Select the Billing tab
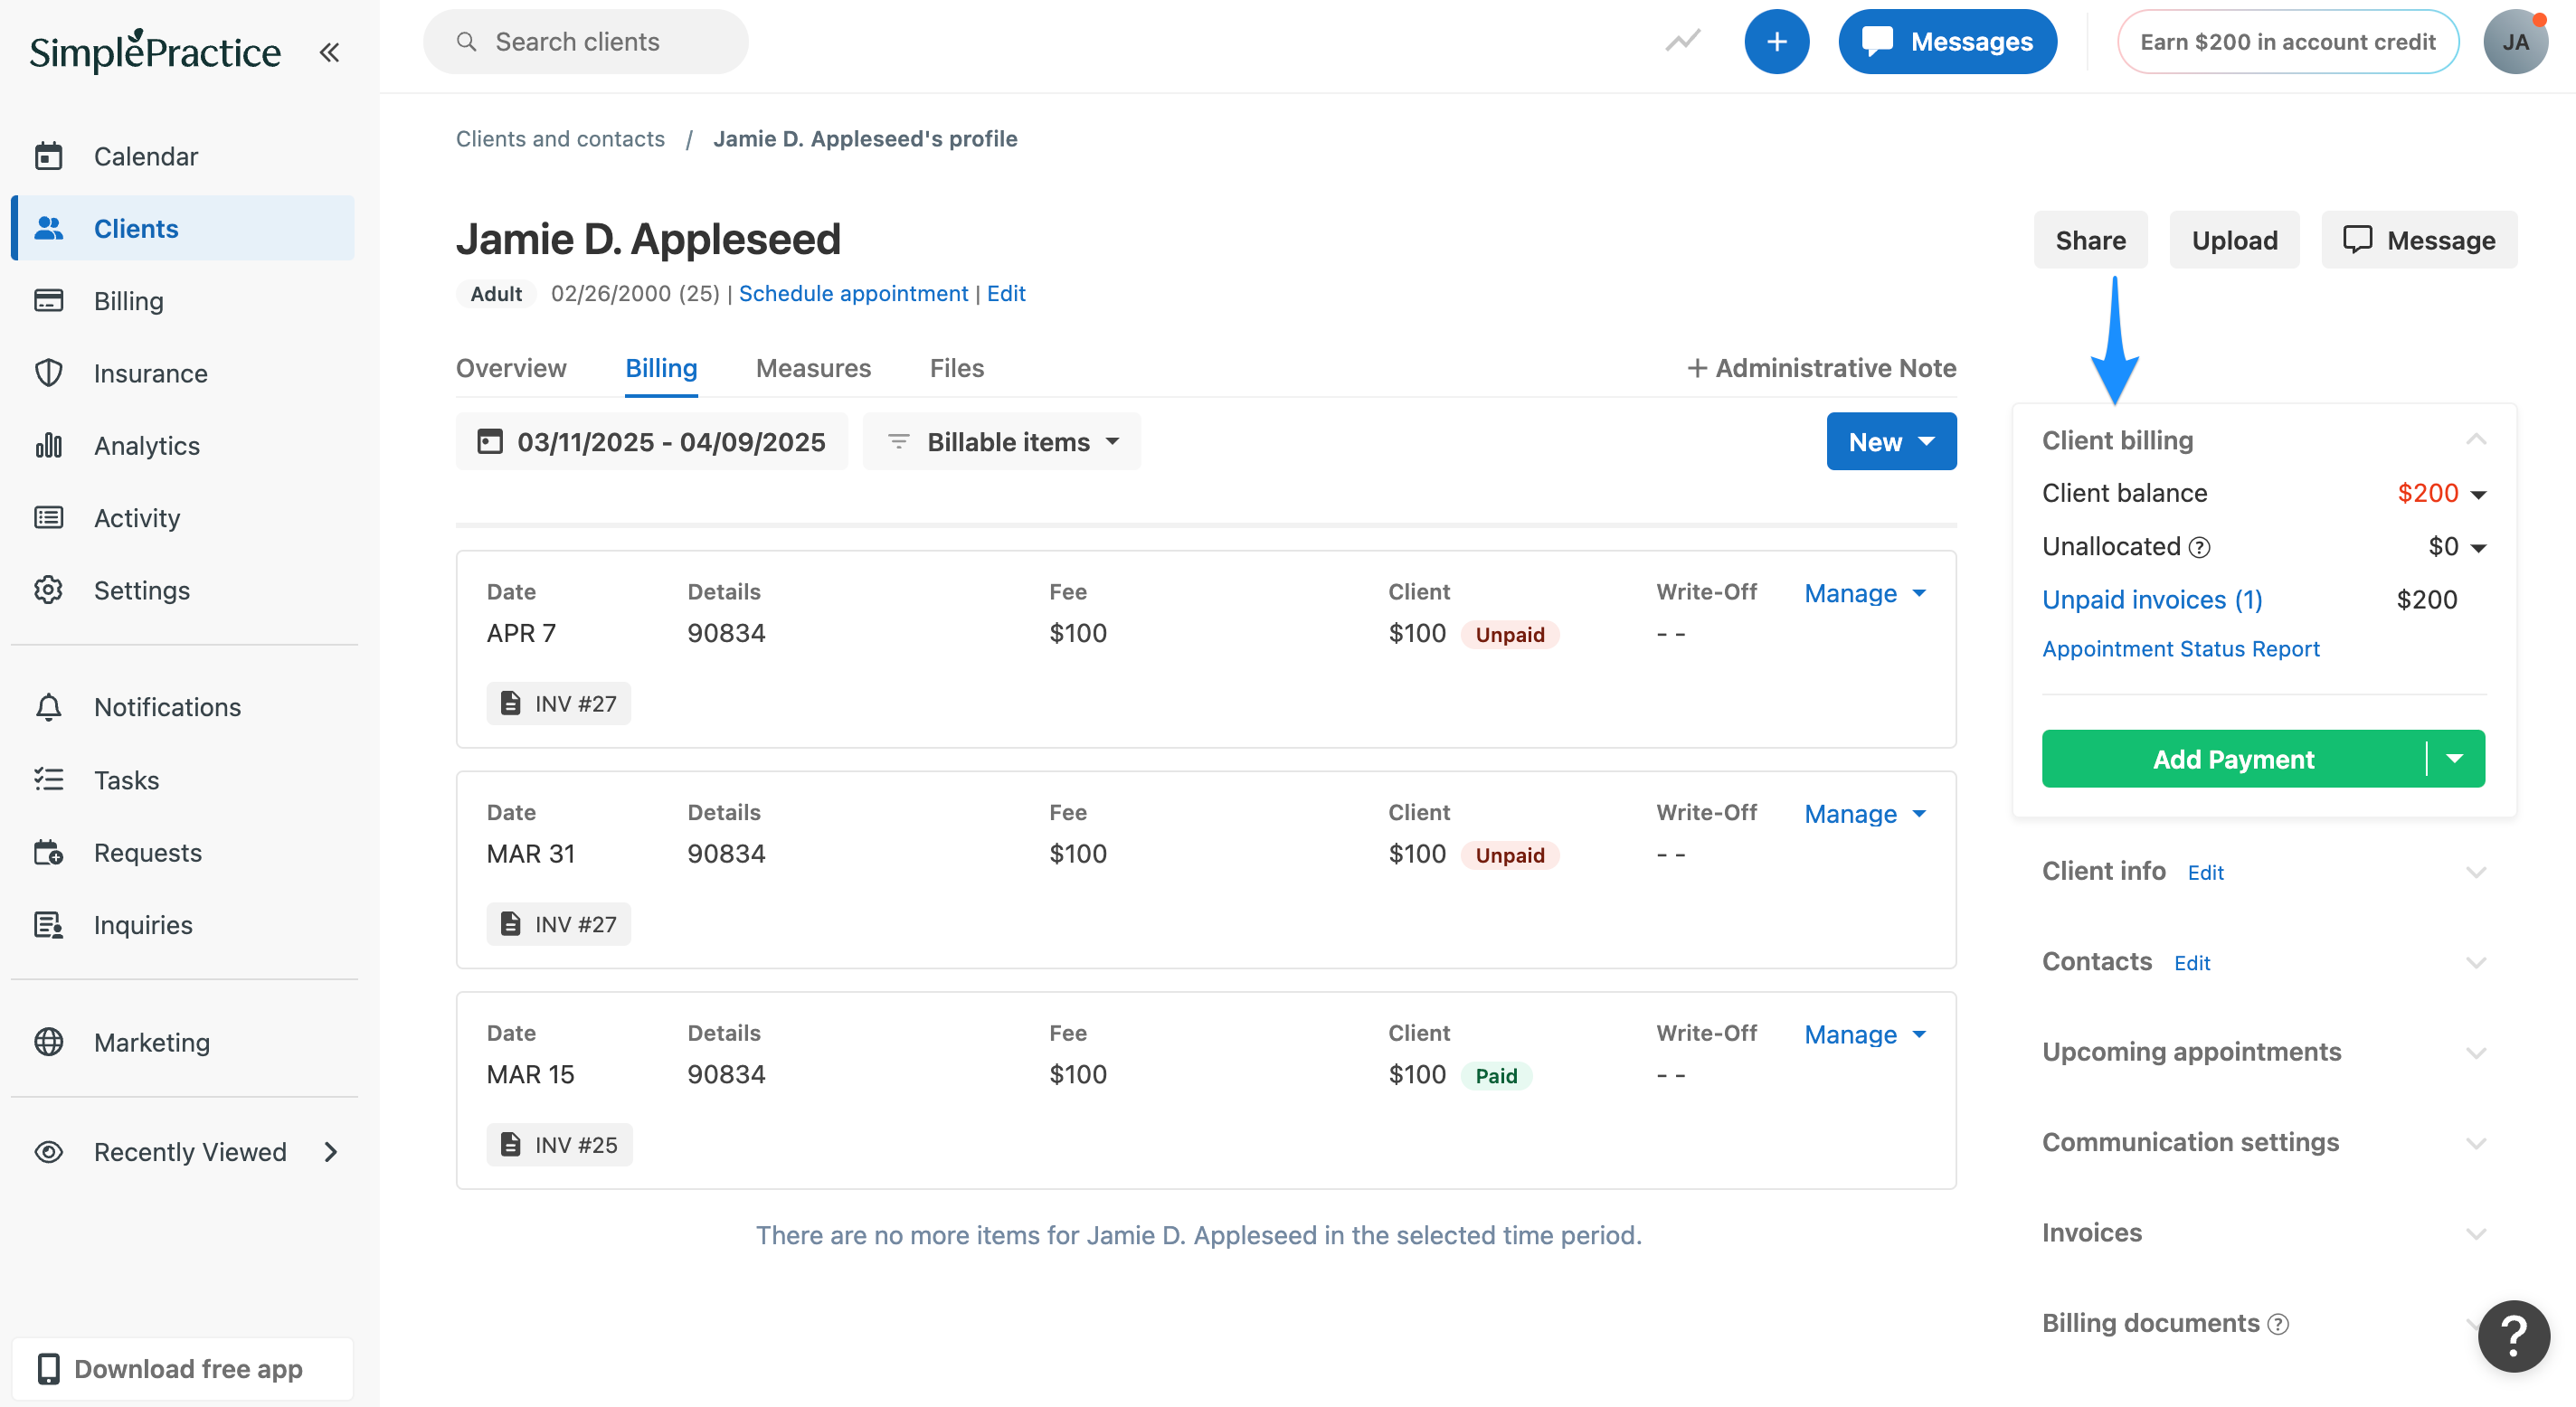 point(661,369)
